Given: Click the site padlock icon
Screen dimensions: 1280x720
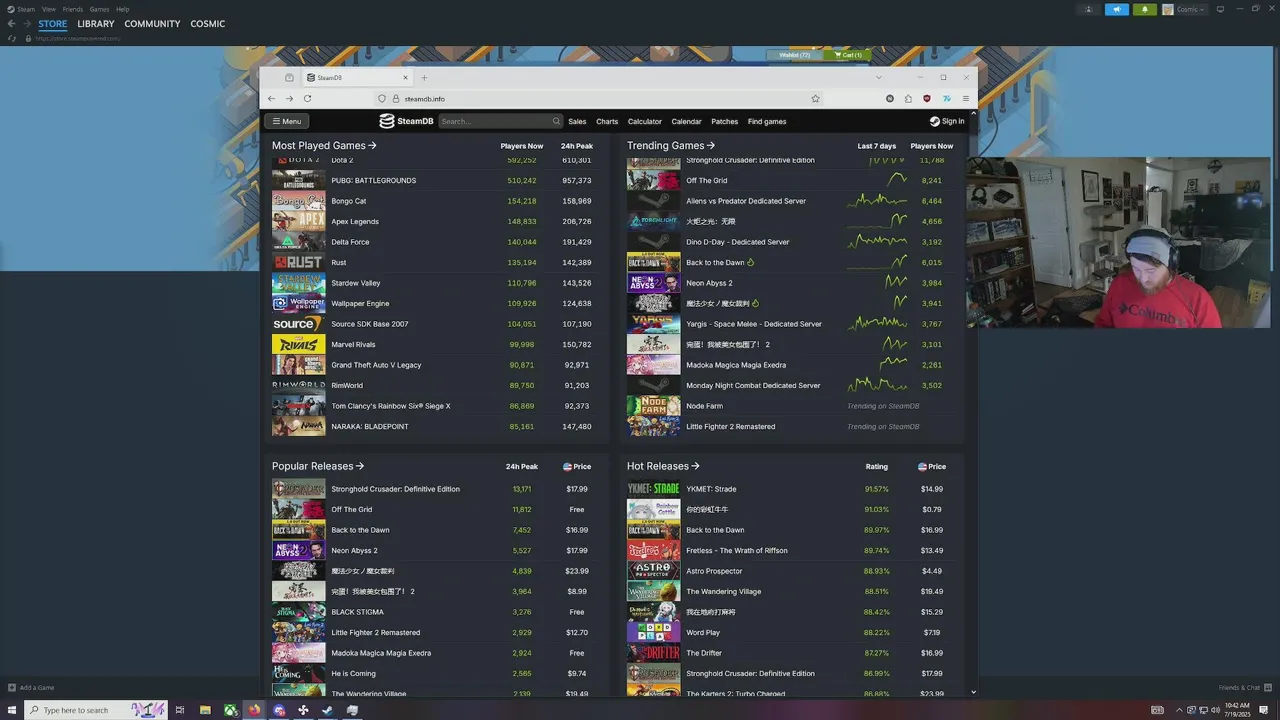Looking at the screenshot, I should (396, 98).
